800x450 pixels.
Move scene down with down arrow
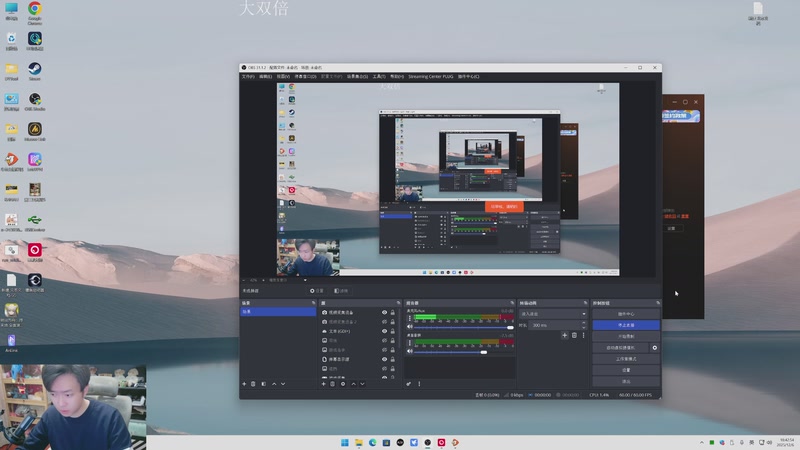[x=283, y=384]
